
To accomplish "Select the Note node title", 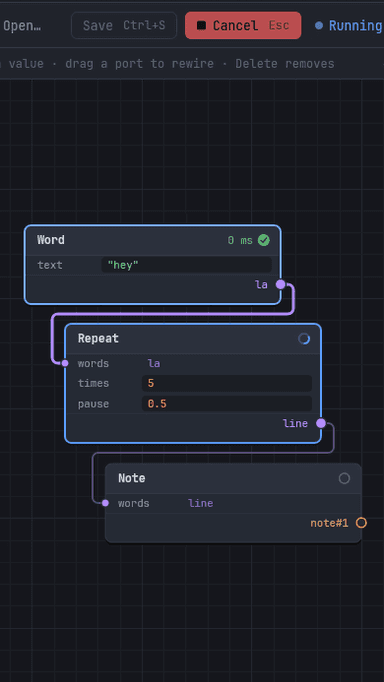I will coord(132,478).
